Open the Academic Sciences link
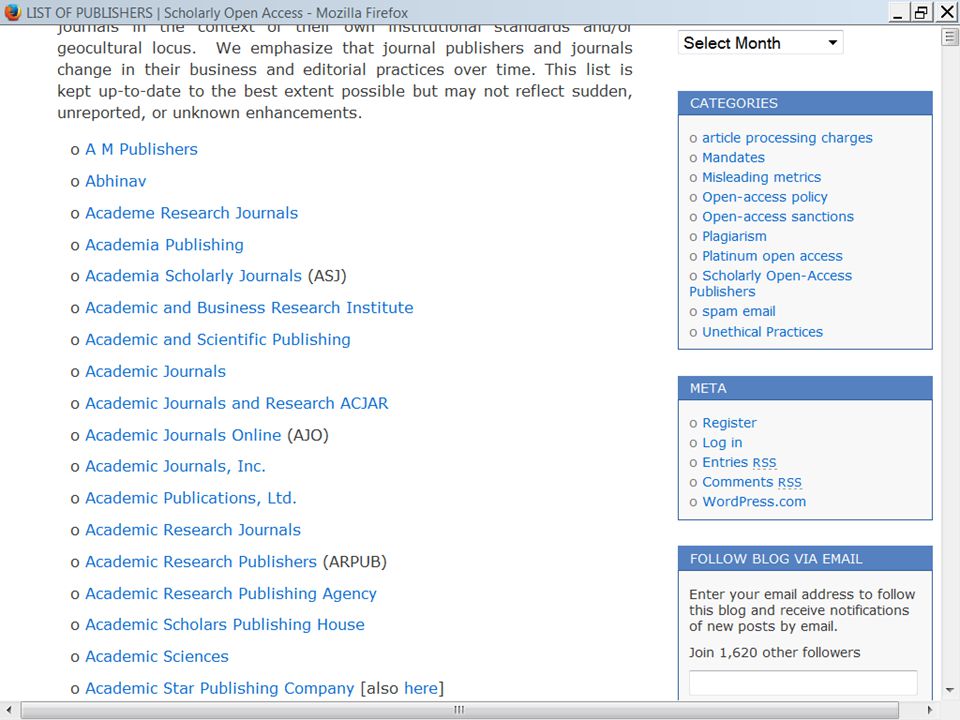 click(157, 656)
